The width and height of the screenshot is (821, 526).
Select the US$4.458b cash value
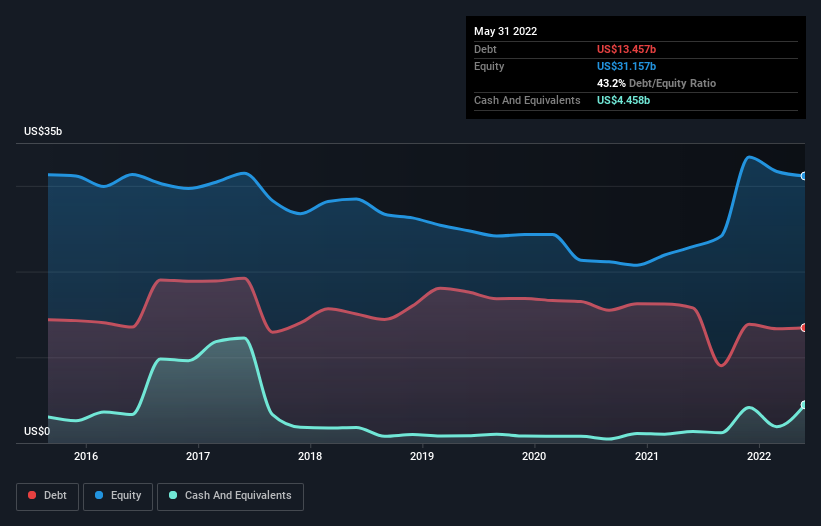point(623,100)
